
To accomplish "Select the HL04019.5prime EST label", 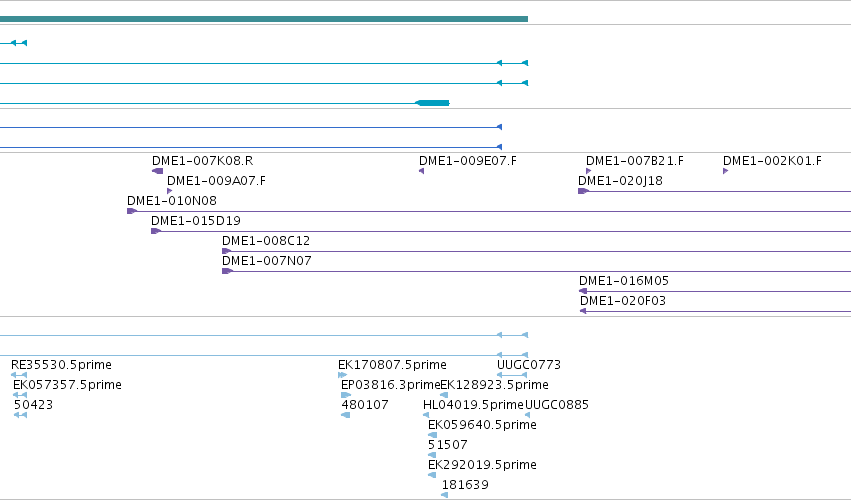I will coord(473,405).
